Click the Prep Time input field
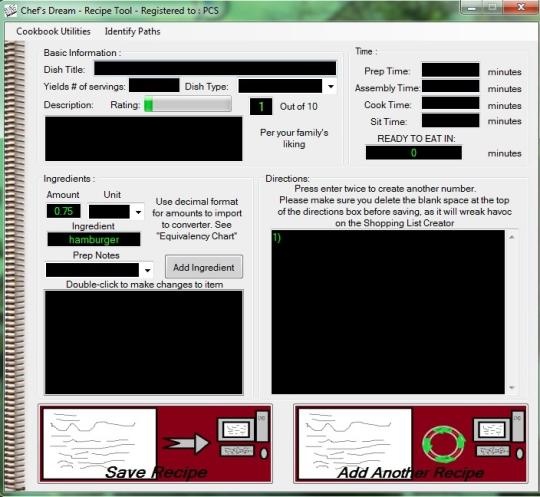Screen dimensions: 540x497 pyautogui.click(x=450, y=70)
